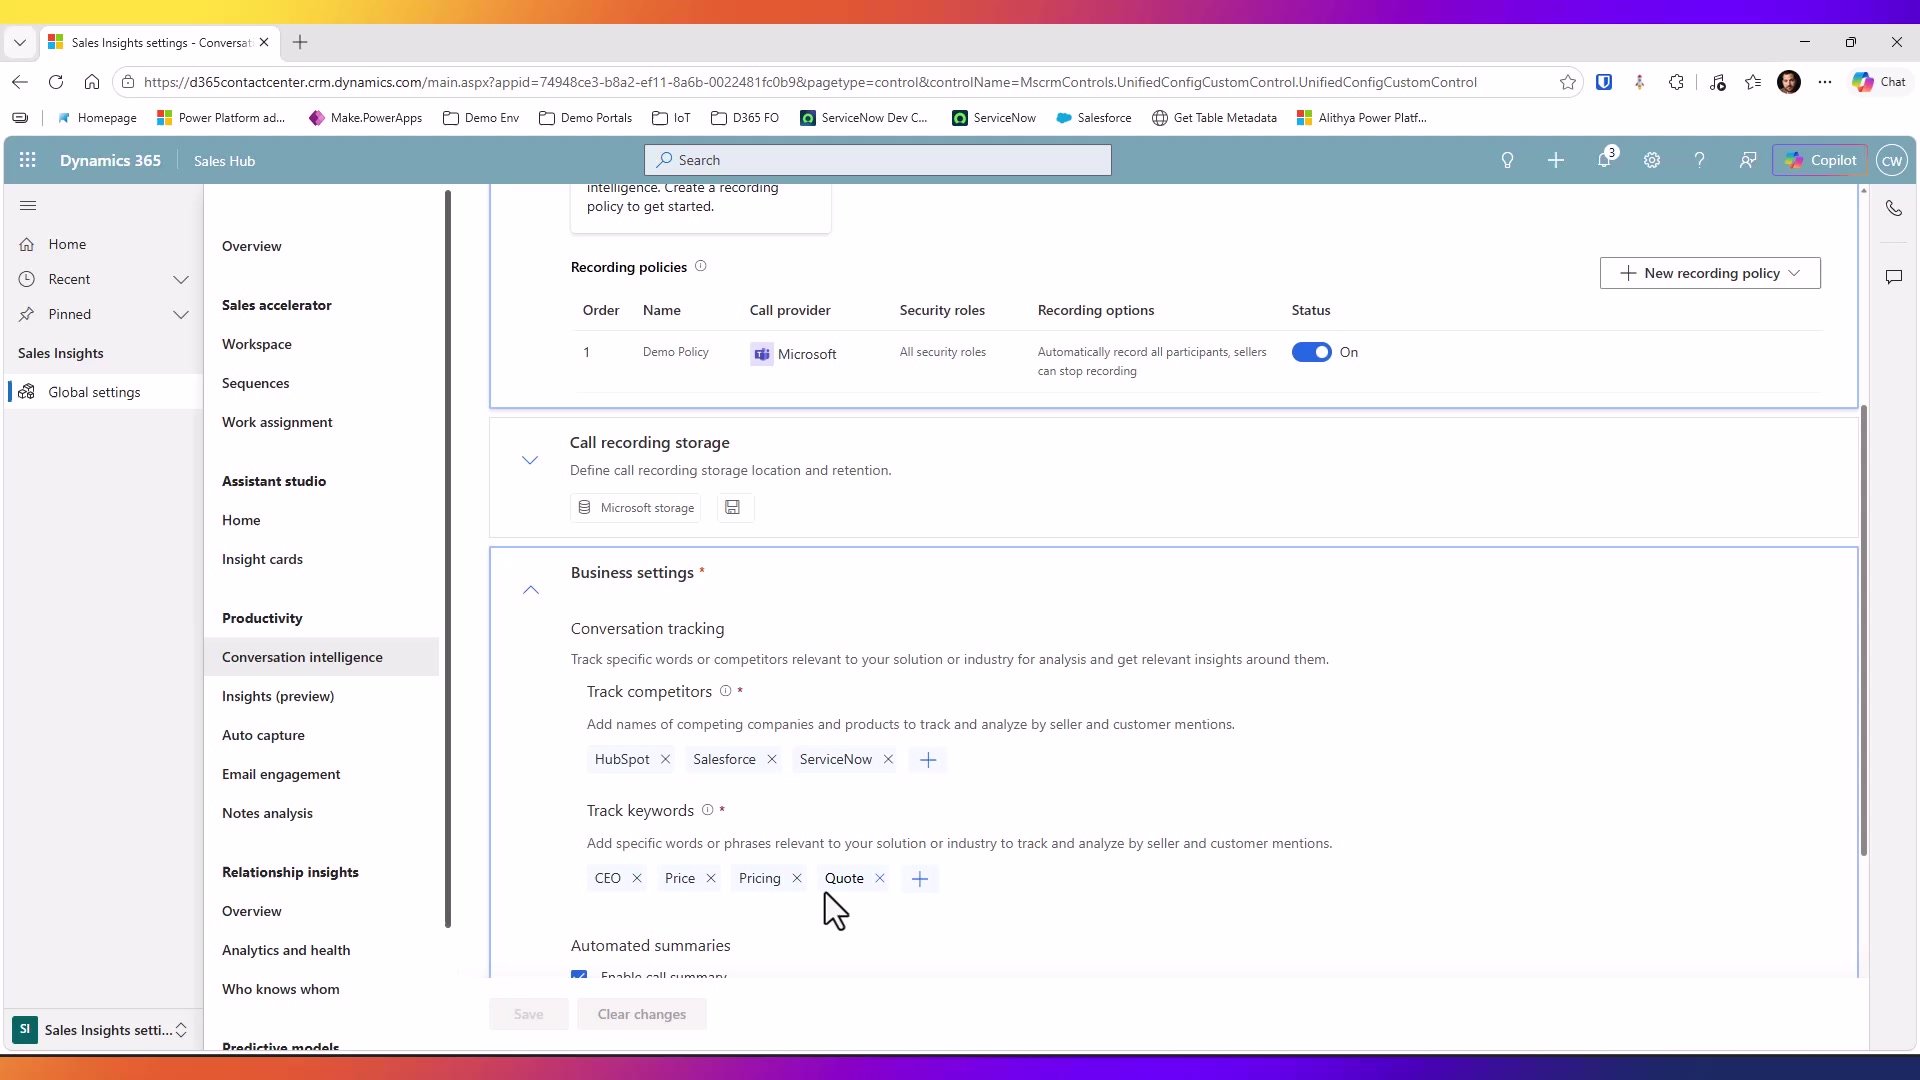Open the notifications bell icon
1920x1080 pixels.
[x=1604, y=160]
